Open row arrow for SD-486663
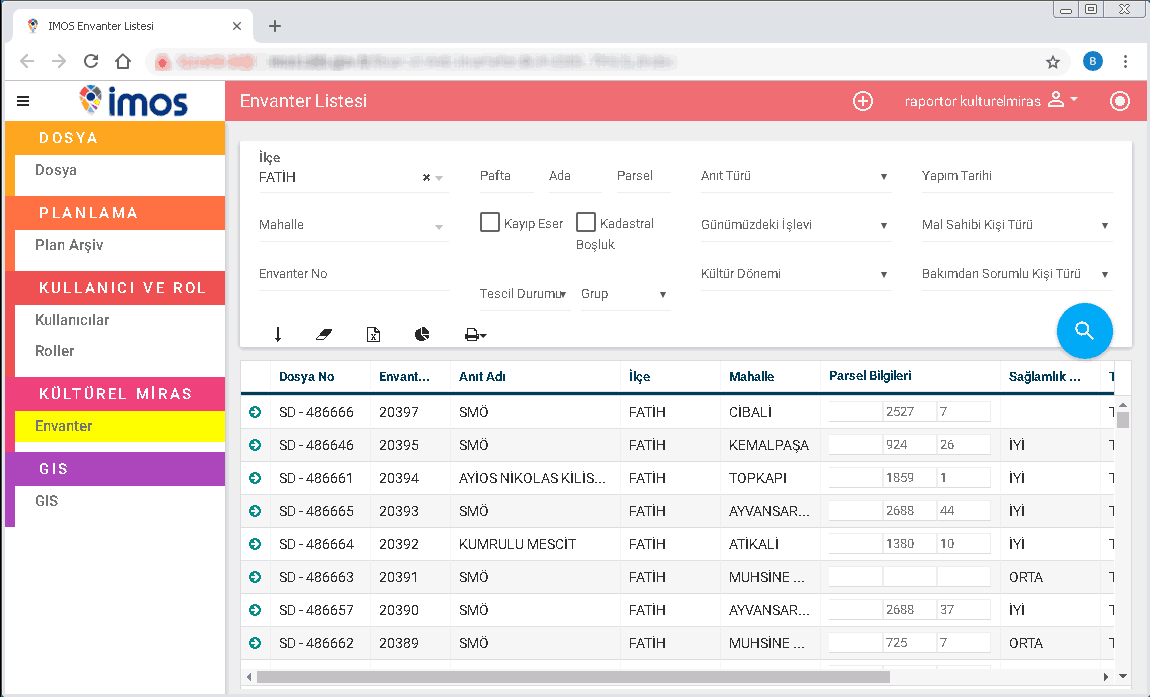 [x=254, y=577]
